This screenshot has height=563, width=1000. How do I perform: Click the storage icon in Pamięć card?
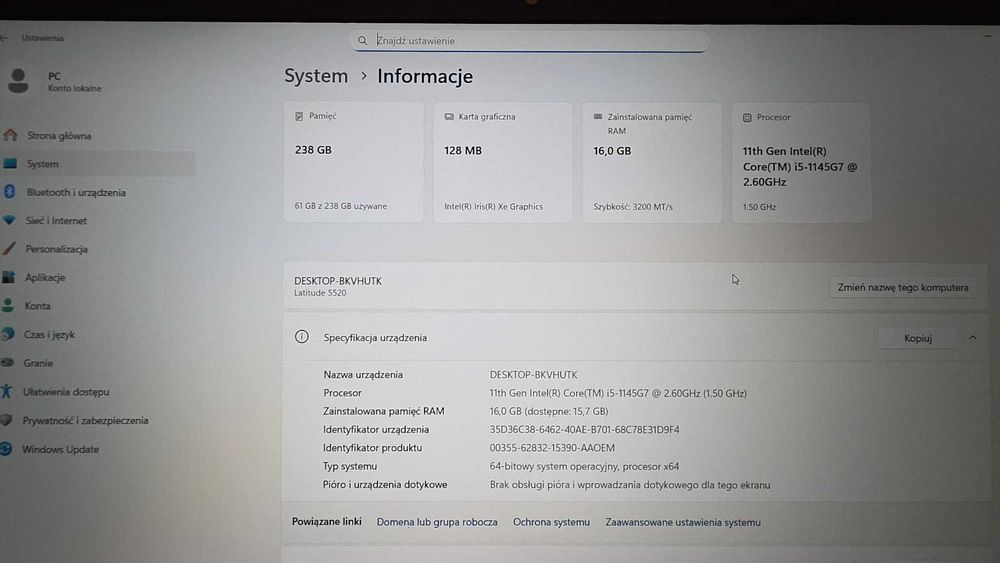299,116
